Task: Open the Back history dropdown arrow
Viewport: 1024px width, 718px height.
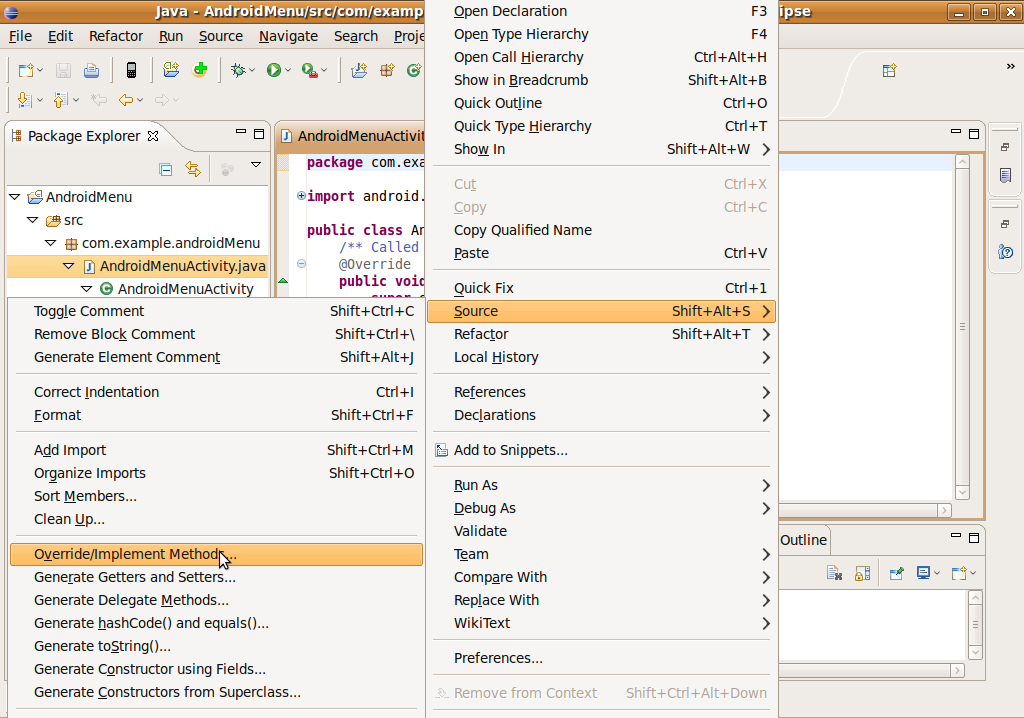Action: click(140, 101)
